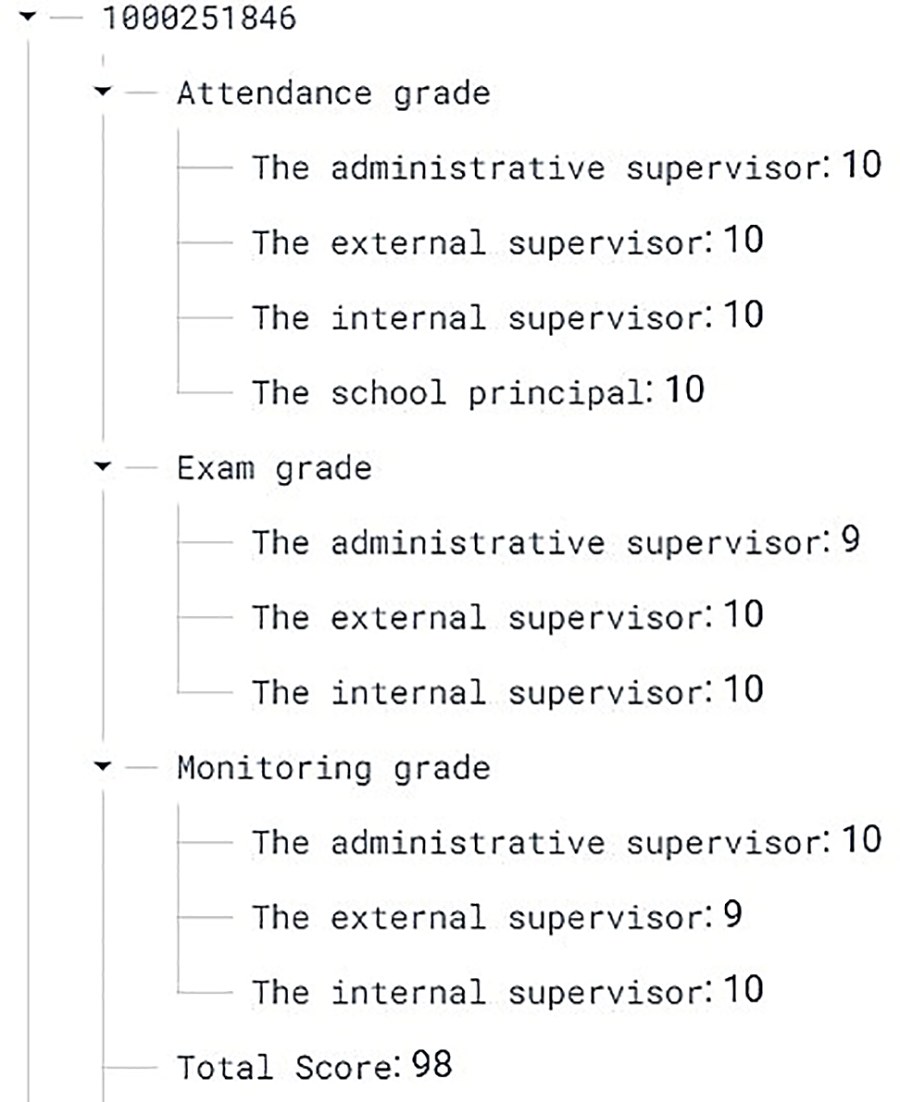
Task: Select the Total Score entry
Action: tap(285, 1066)
